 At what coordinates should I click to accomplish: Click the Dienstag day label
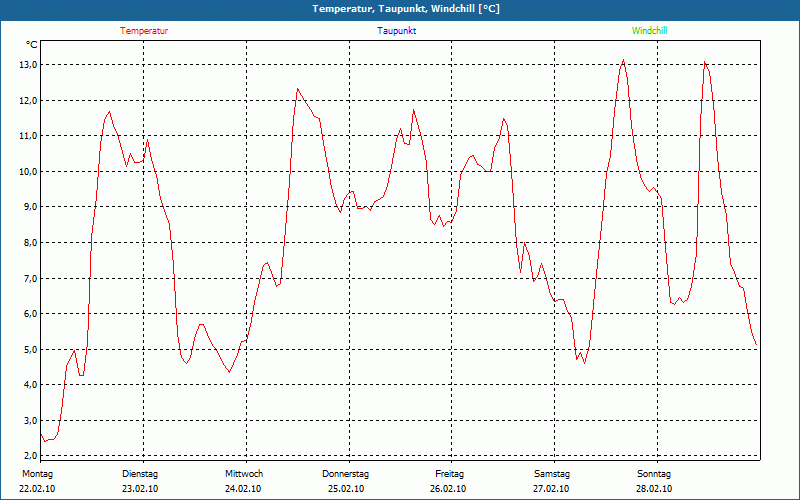(x=140, y=474)
